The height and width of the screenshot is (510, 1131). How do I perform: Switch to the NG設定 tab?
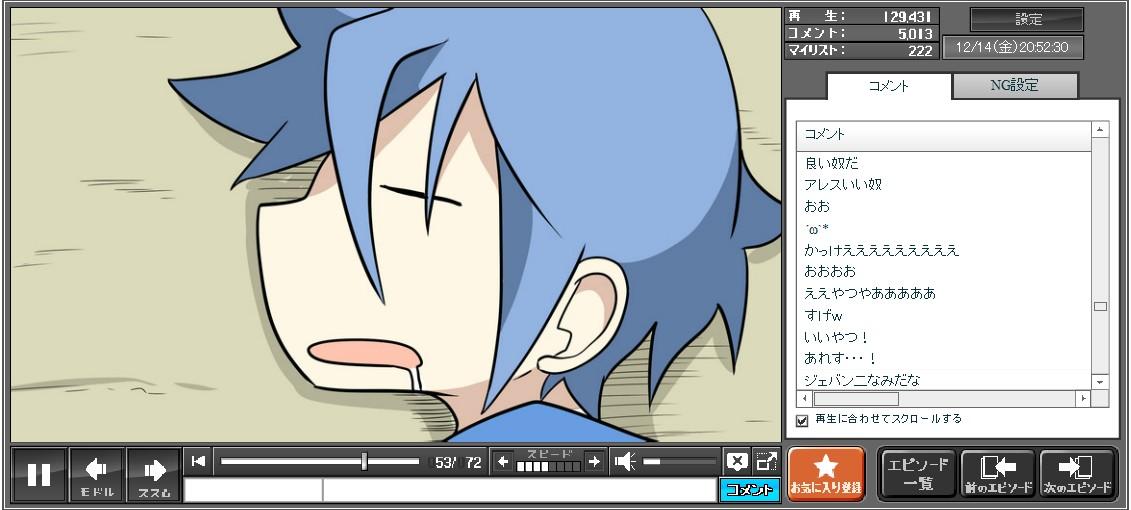pos(1014,86)
